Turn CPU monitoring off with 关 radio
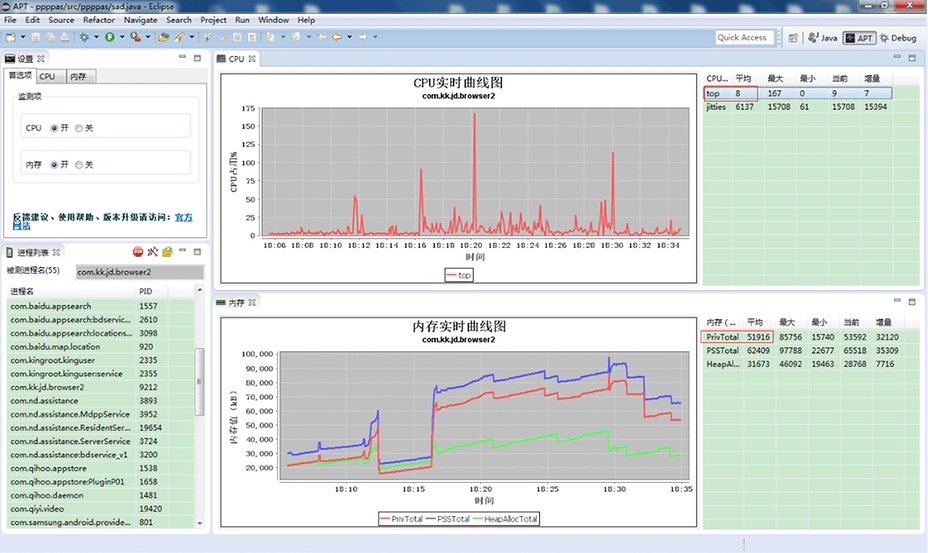The image size is (928, 553). pyautogui.click(x=79, y=128)
